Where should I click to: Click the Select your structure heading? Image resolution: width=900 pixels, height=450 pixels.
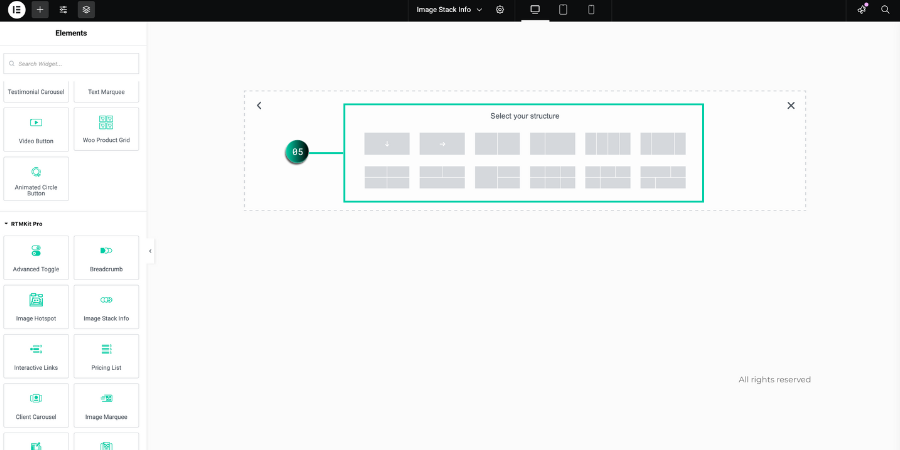(x=525, y=116)
